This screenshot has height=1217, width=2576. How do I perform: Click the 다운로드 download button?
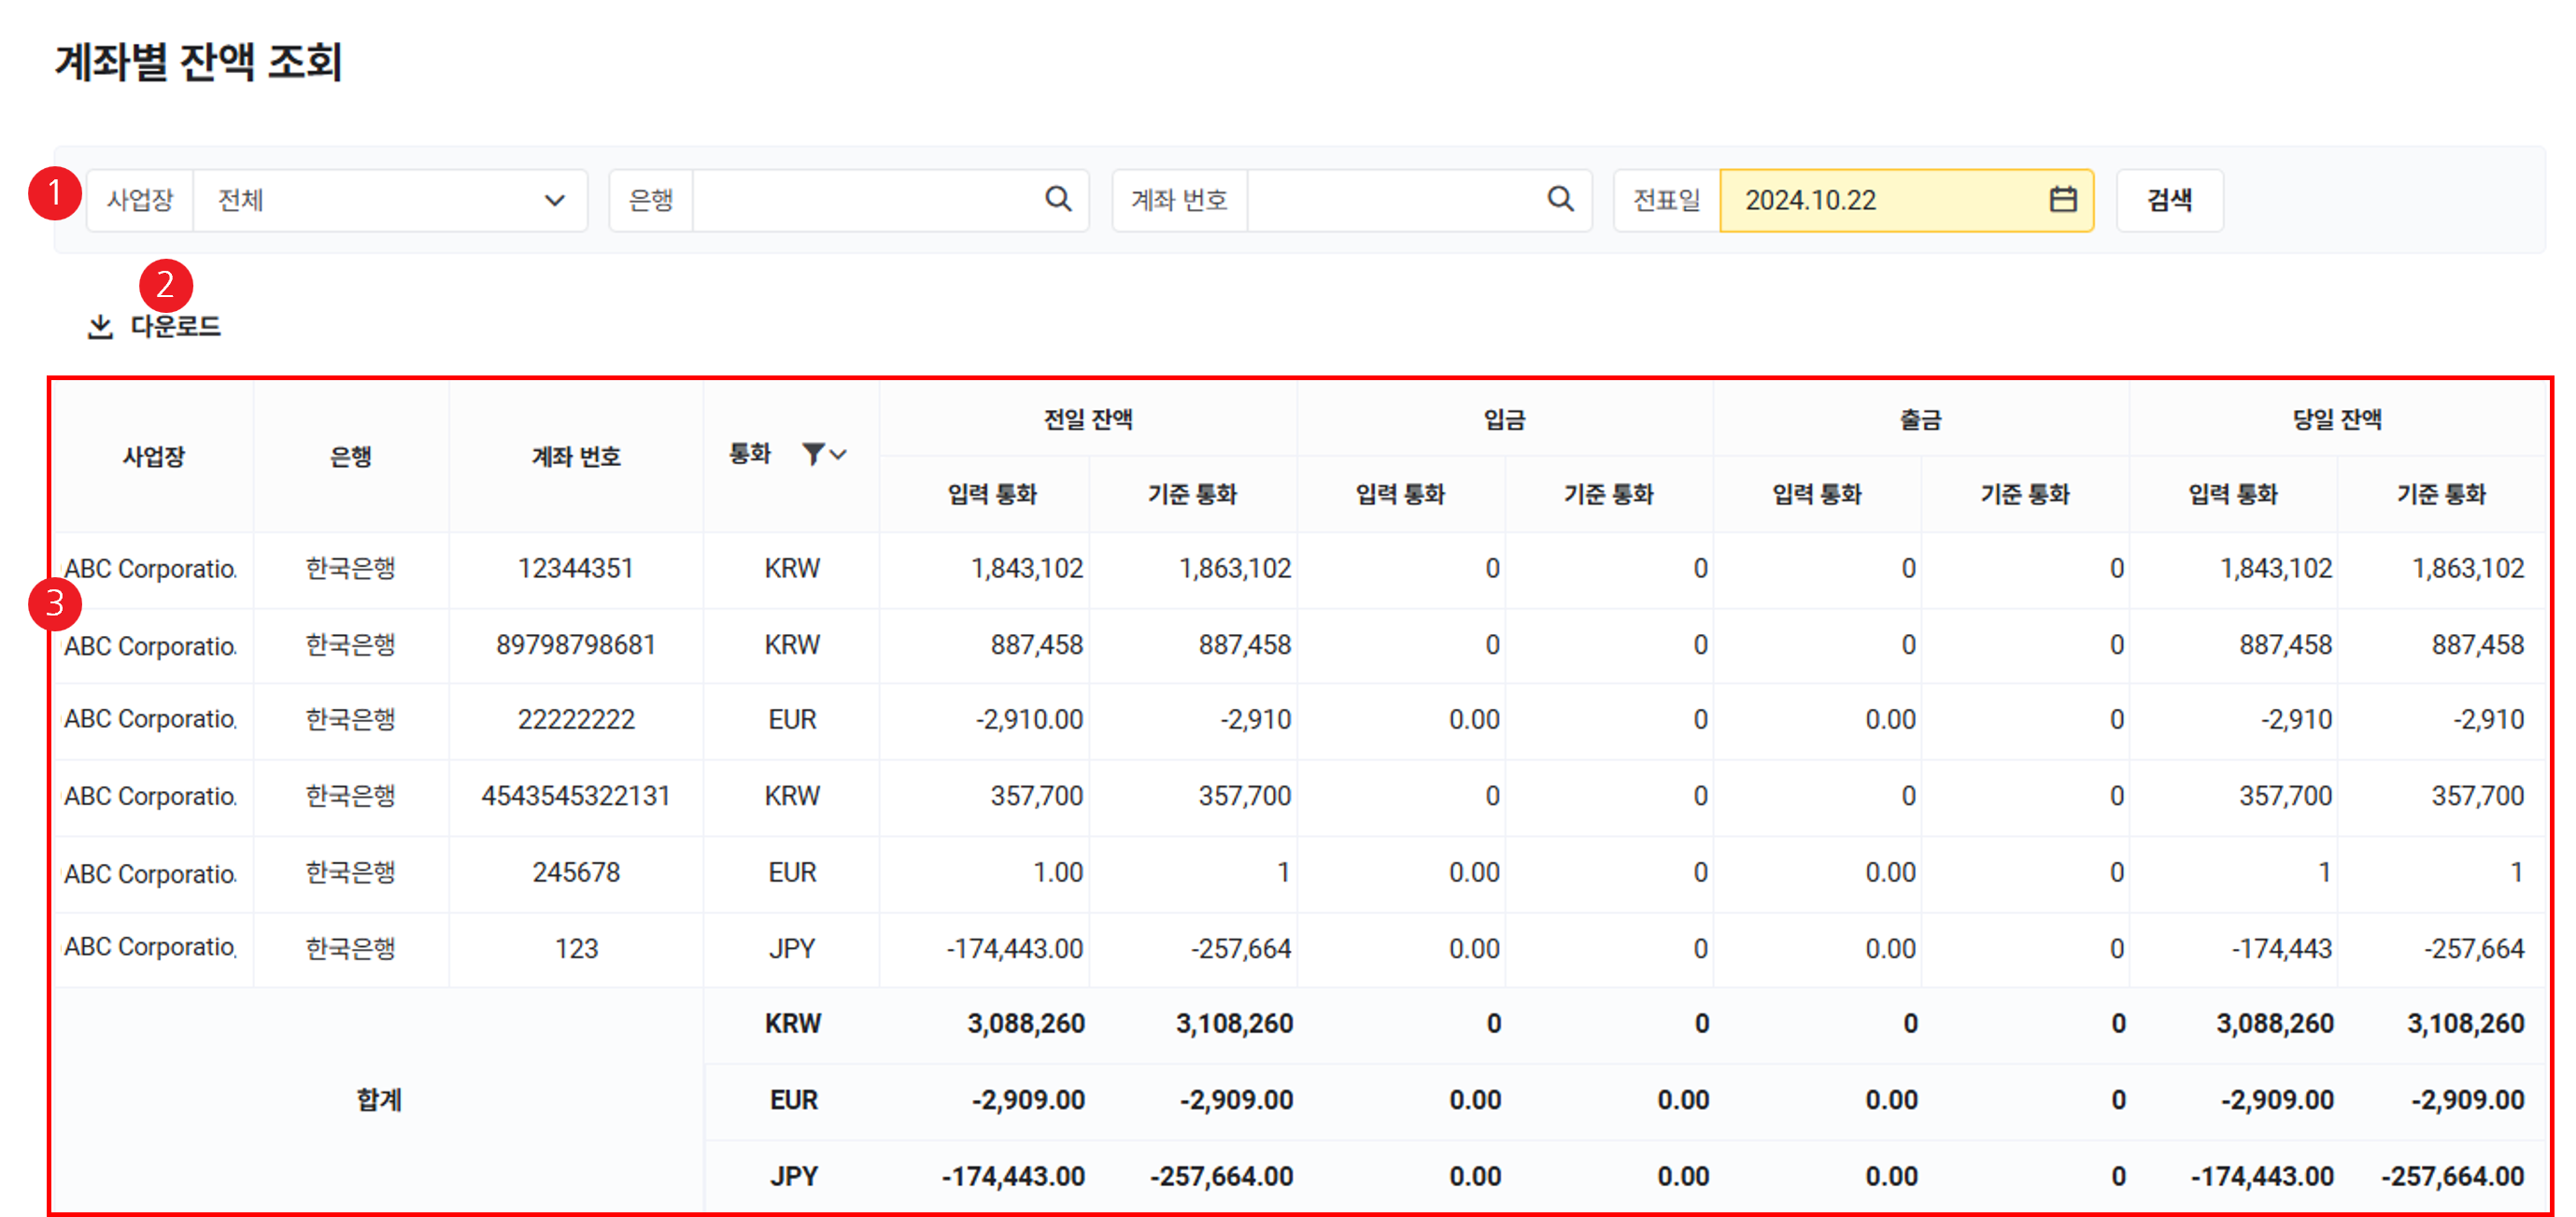[175, 327]
